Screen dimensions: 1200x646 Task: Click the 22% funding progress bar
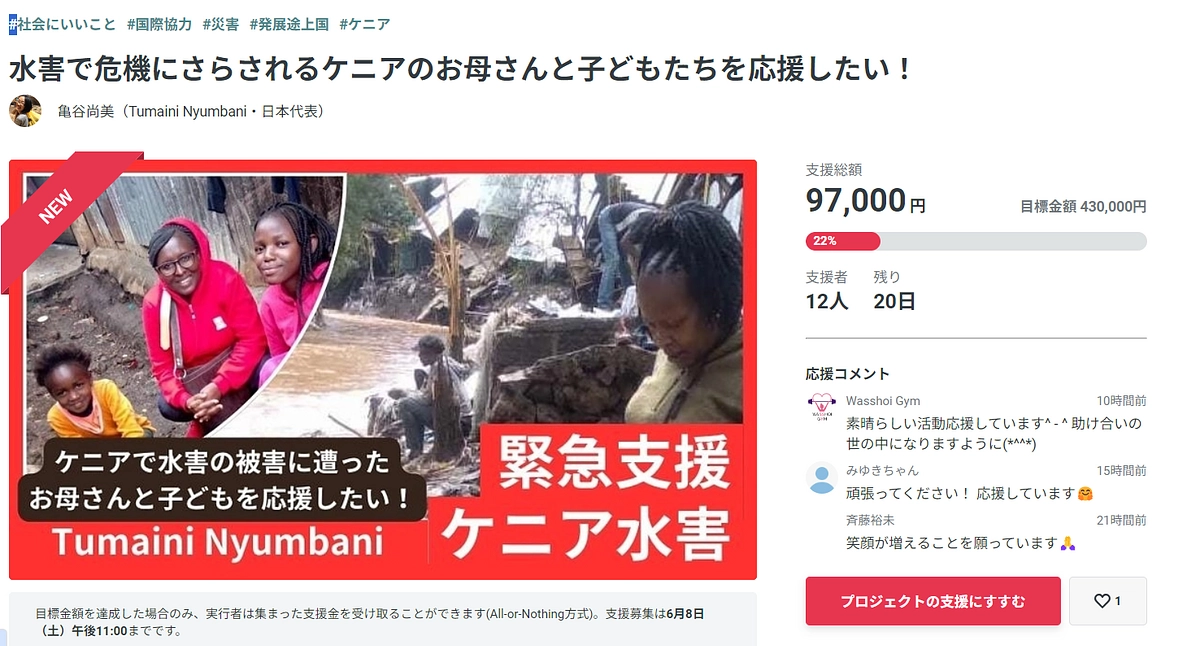click(x=976, y=241)
